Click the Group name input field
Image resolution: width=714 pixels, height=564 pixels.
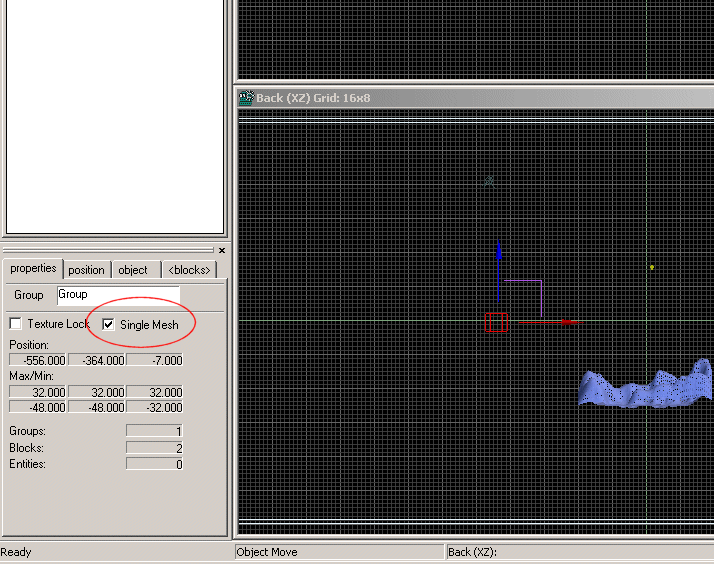[118, 295]
